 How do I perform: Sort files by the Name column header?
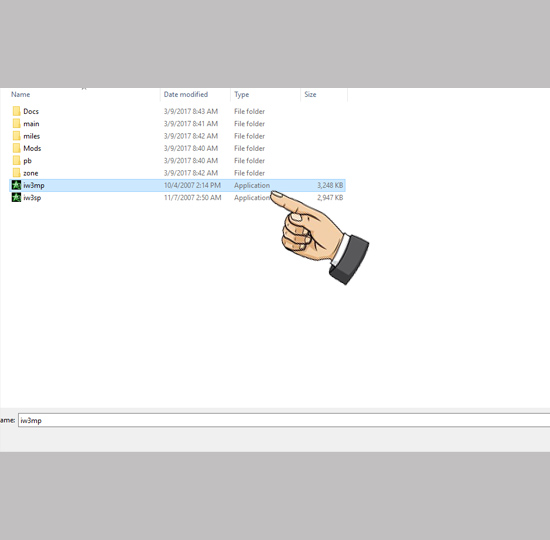pos(20,94)
